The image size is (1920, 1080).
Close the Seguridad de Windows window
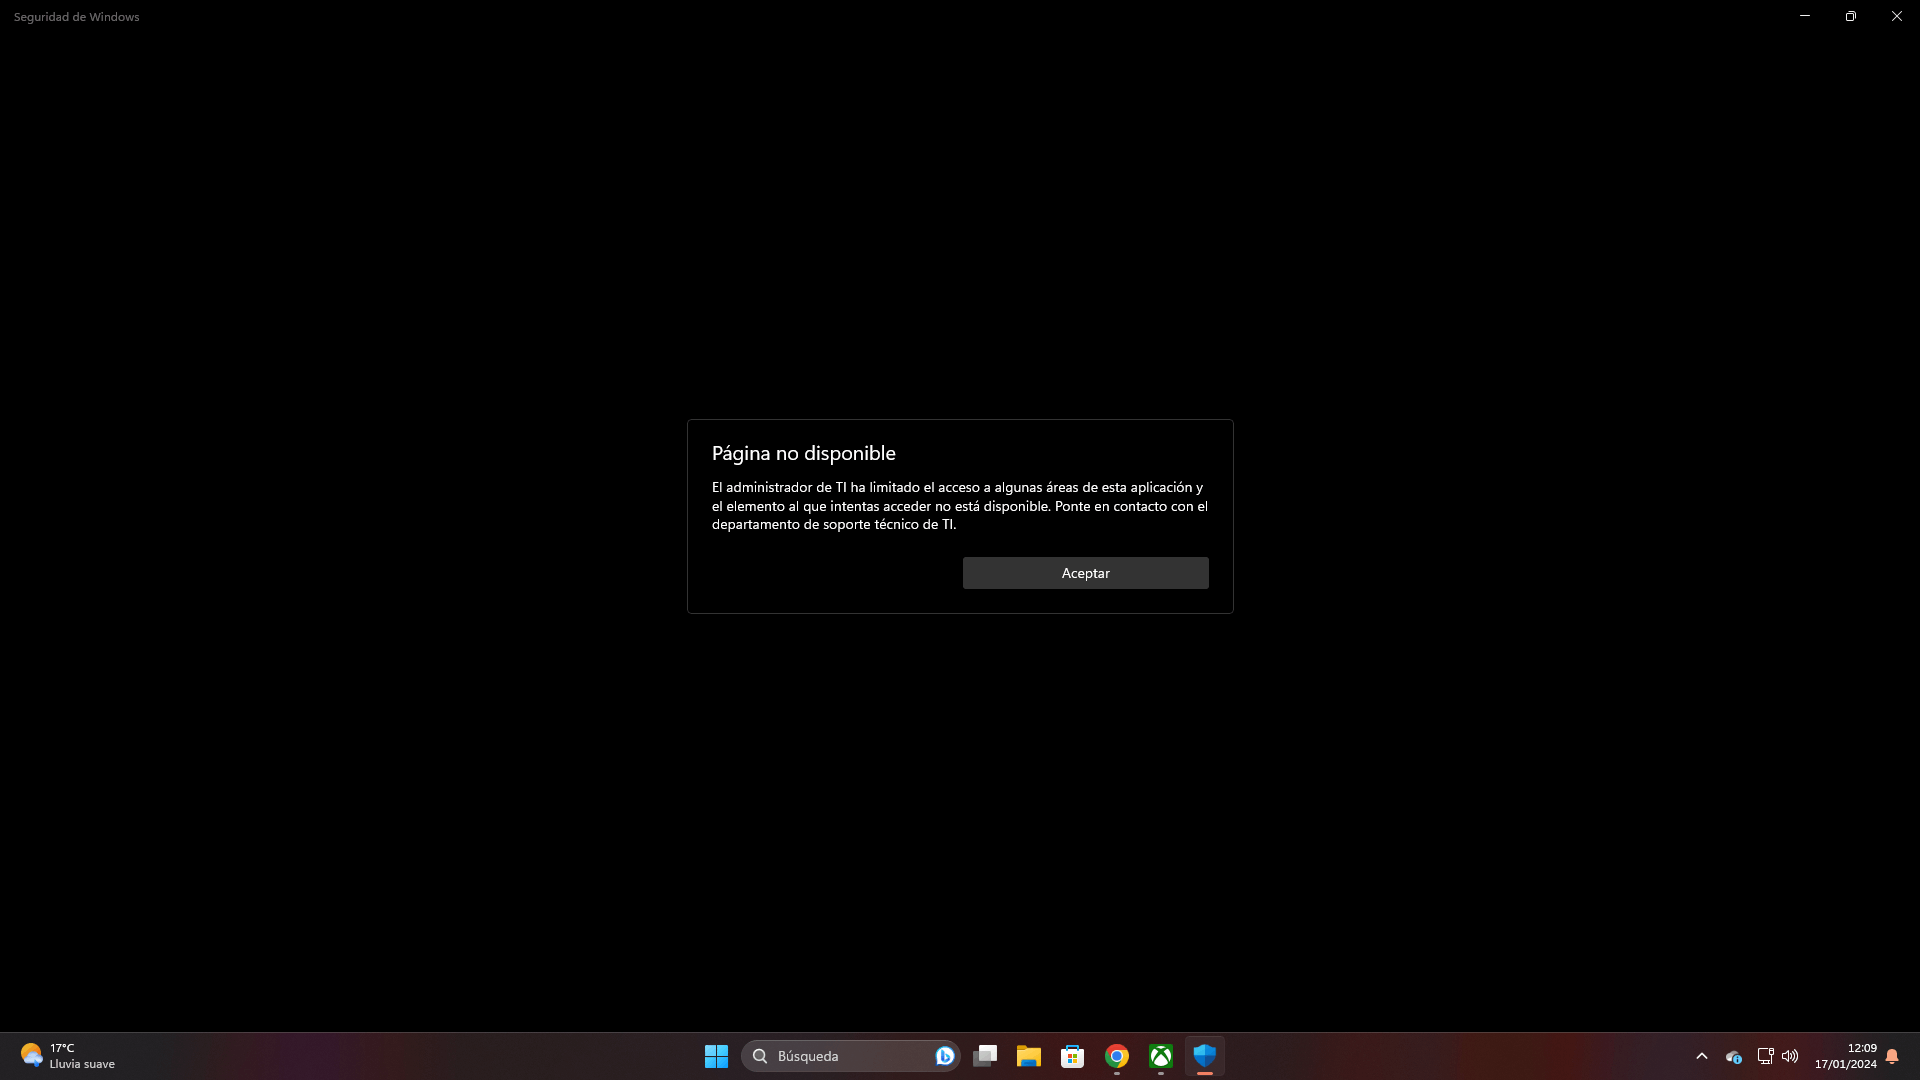(1897, 16)
